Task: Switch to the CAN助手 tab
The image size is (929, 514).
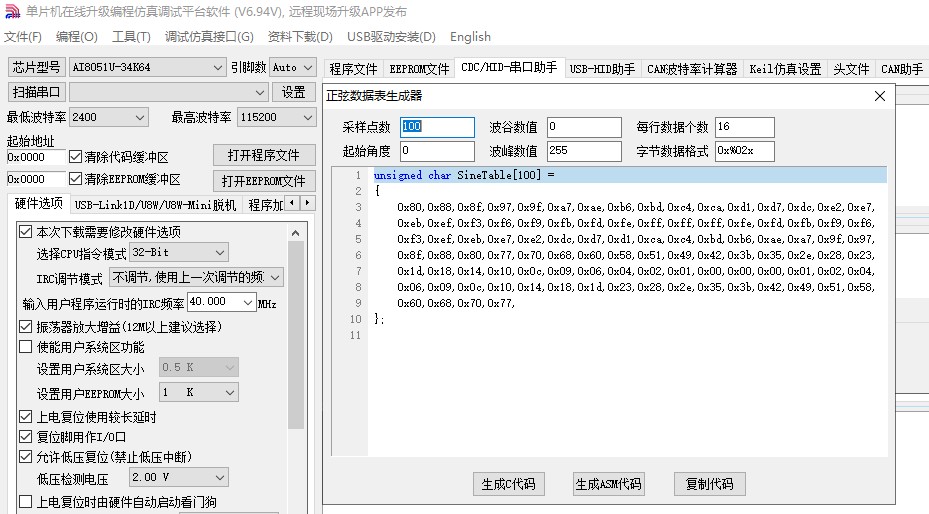Action: [x=901, y=69]
